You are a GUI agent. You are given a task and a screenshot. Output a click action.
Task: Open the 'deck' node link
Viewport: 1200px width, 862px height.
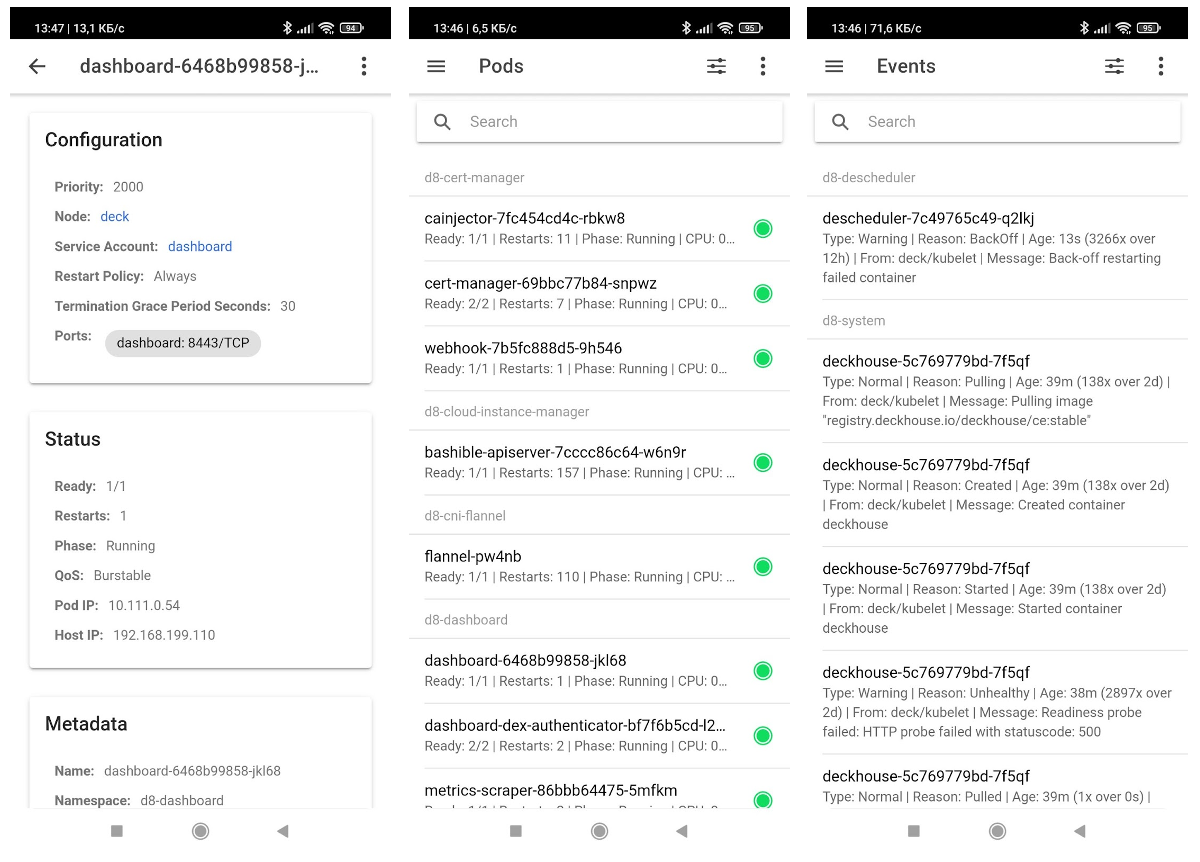coord(115,217)
